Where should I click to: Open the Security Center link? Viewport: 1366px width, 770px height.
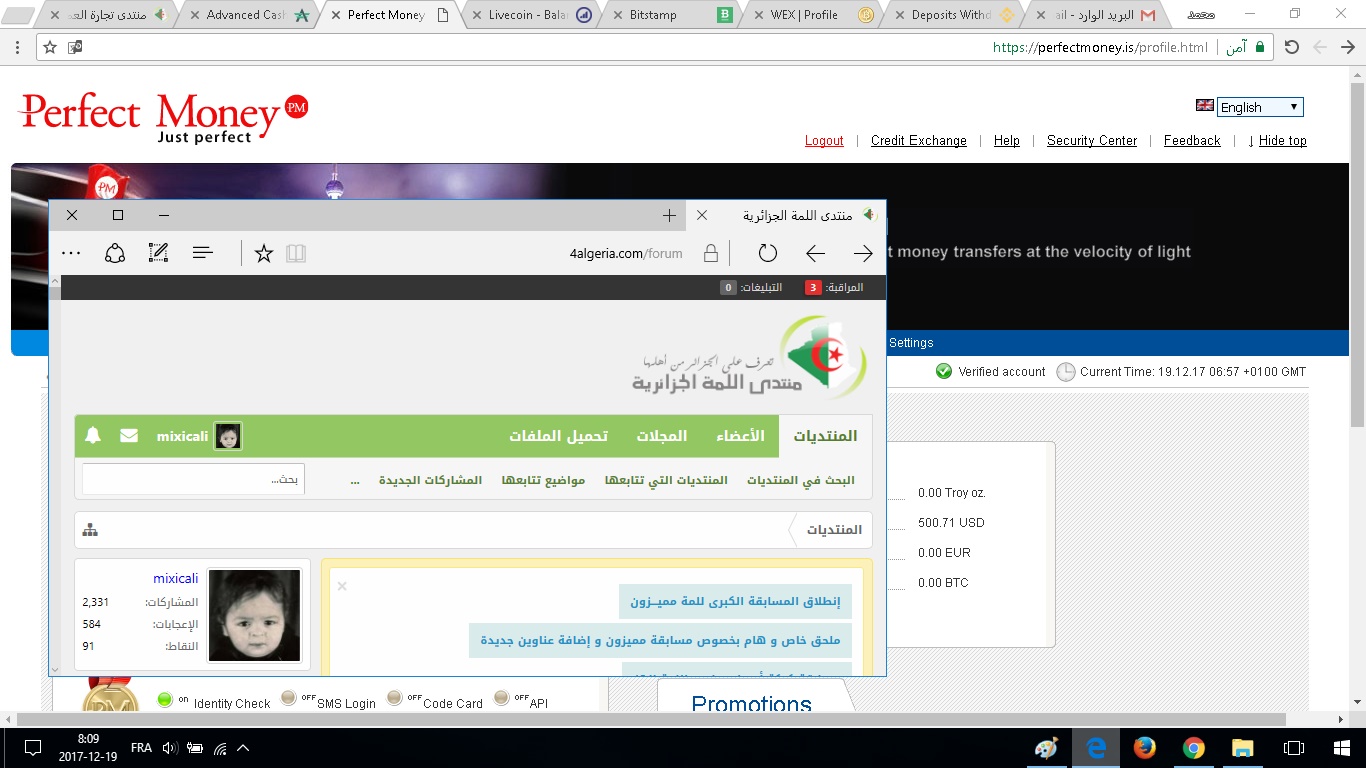click(x=1091, y=141)
